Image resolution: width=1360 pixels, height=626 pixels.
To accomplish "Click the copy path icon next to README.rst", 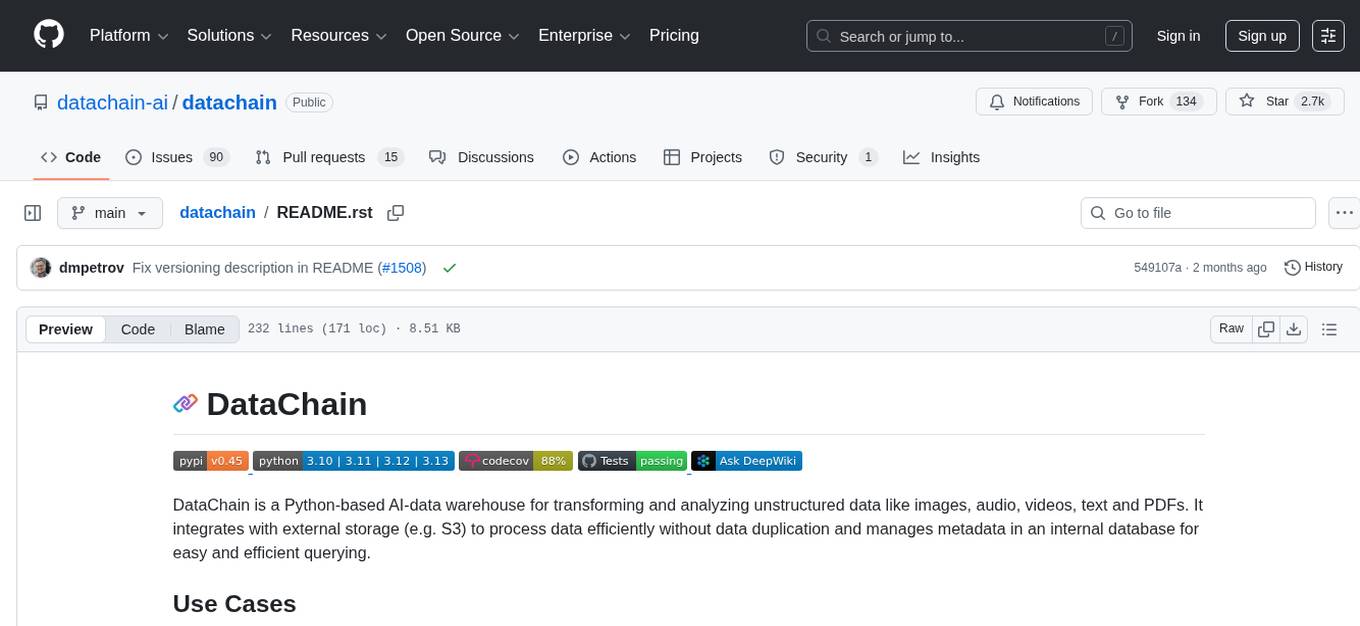I will click(396, 213).
